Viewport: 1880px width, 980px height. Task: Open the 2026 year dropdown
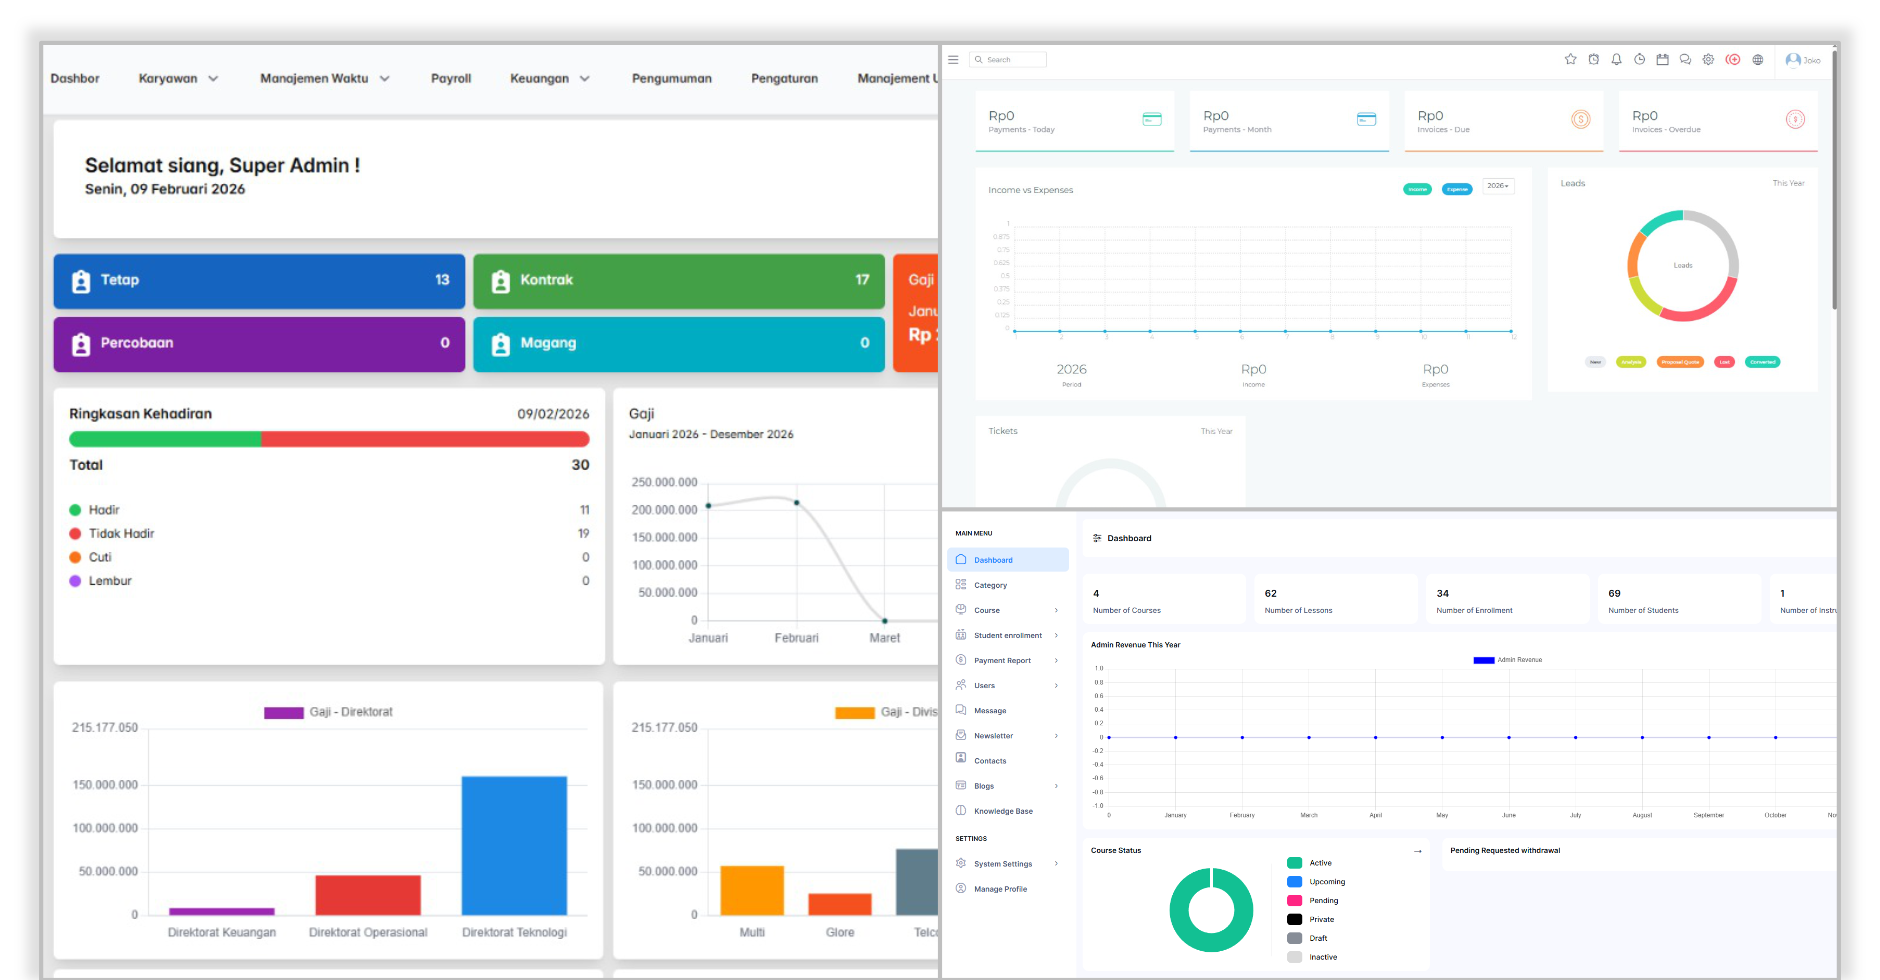click(x=1497, y=186)
